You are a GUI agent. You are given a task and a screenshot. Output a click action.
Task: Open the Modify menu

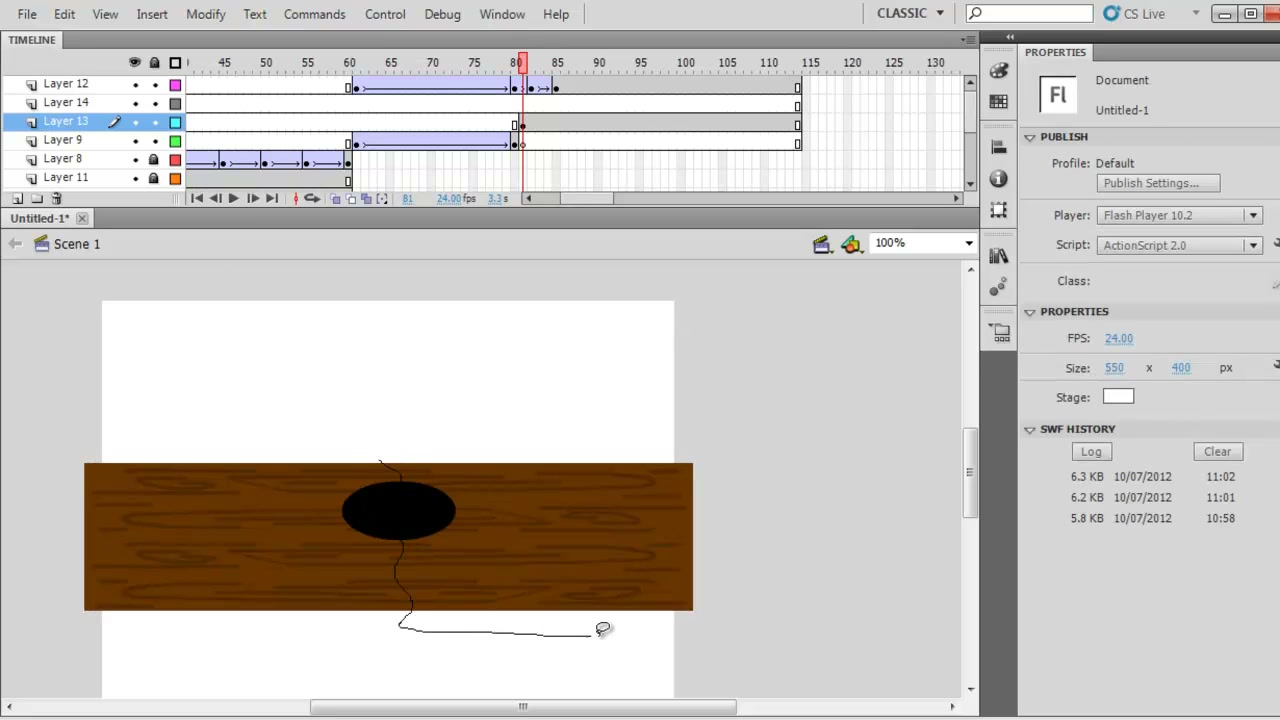pyautogui.click(x=205, y=14)
